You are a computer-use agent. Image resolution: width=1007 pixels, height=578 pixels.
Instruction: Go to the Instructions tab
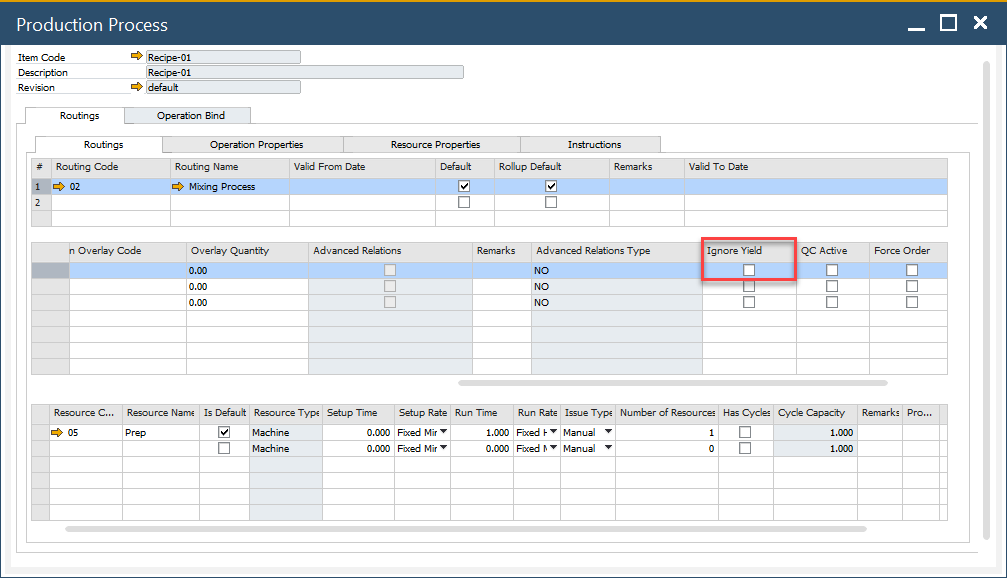pos(594,145)
